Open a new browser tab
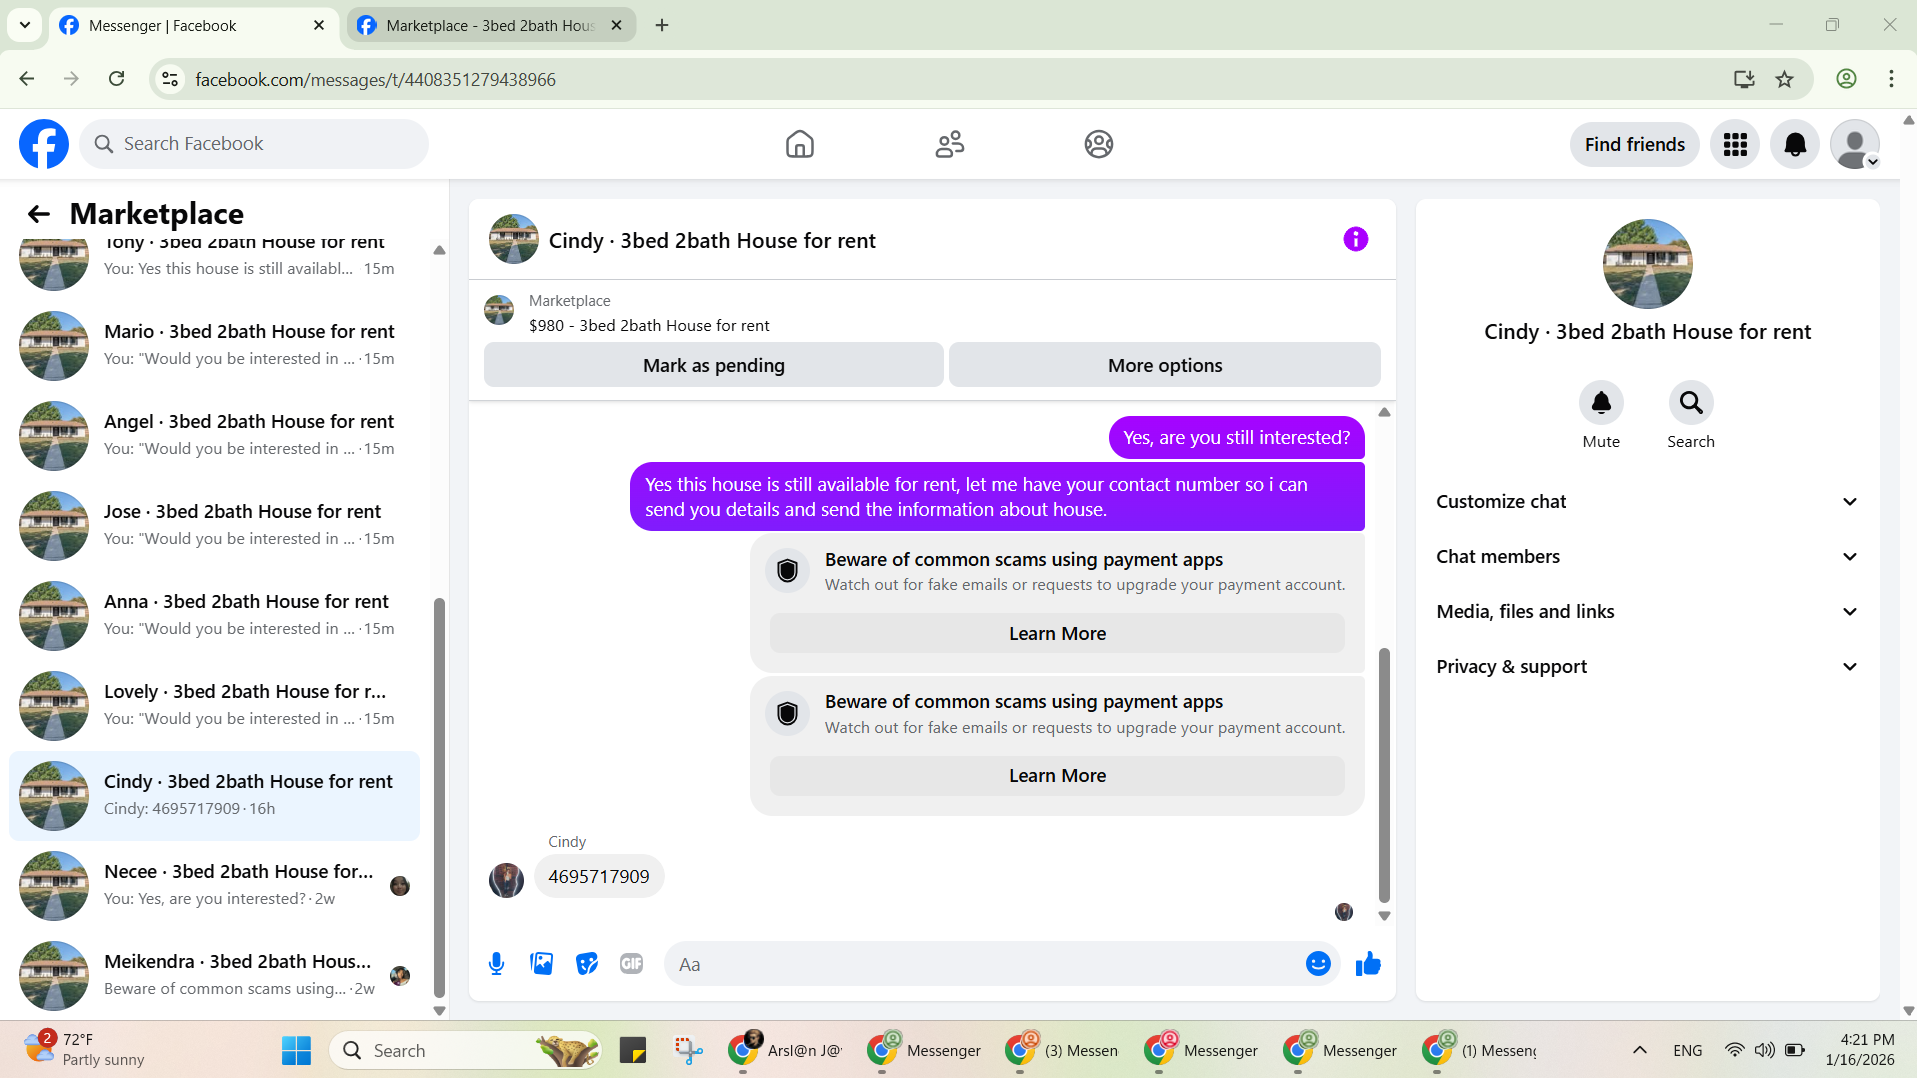The width and height of the screenshot is (1917, 1078). (661, 25)
